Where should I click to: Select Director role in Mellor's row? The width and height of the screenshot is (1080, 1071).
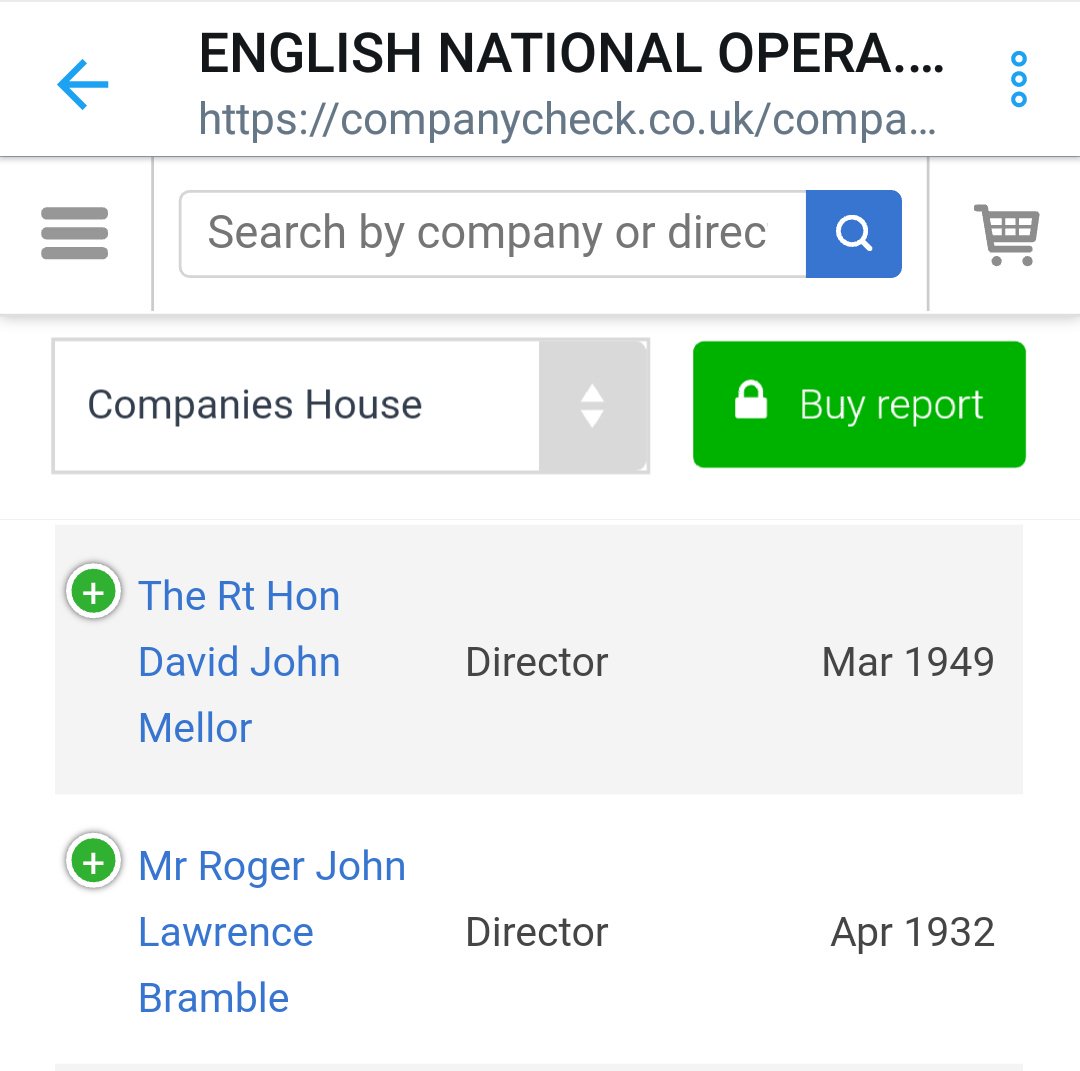click(537, 662)
